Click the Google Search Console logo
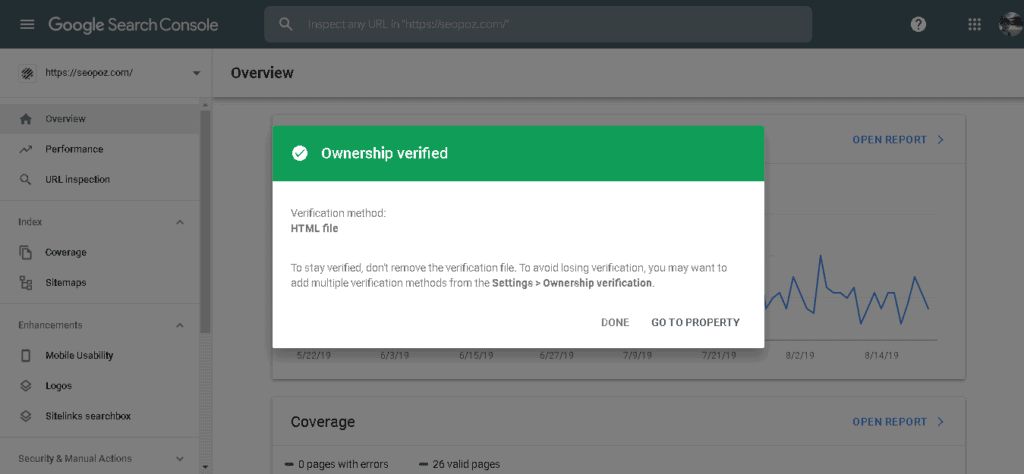The width and height of the screenshot is (1024, 474). pyautogui.click(x=133, y=25)
